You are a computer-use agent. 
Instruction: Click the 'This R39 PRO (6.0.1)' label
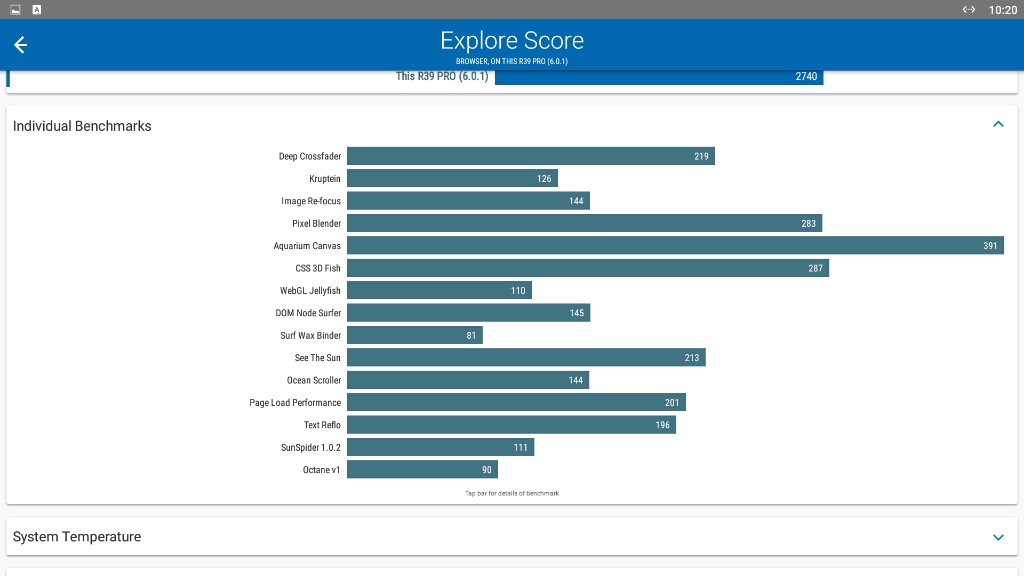click(442, 76)
